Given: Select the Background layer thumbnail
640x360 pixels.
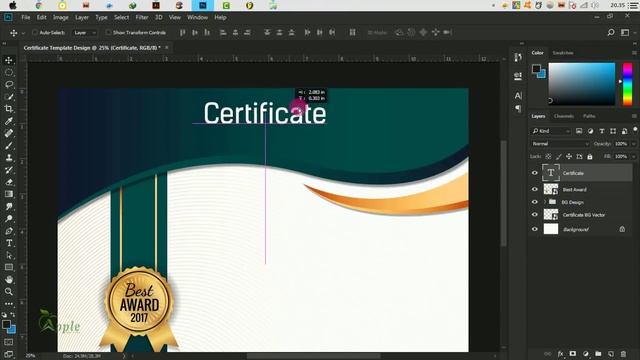Looking at the screenshot, I should (x=551, y=229).
